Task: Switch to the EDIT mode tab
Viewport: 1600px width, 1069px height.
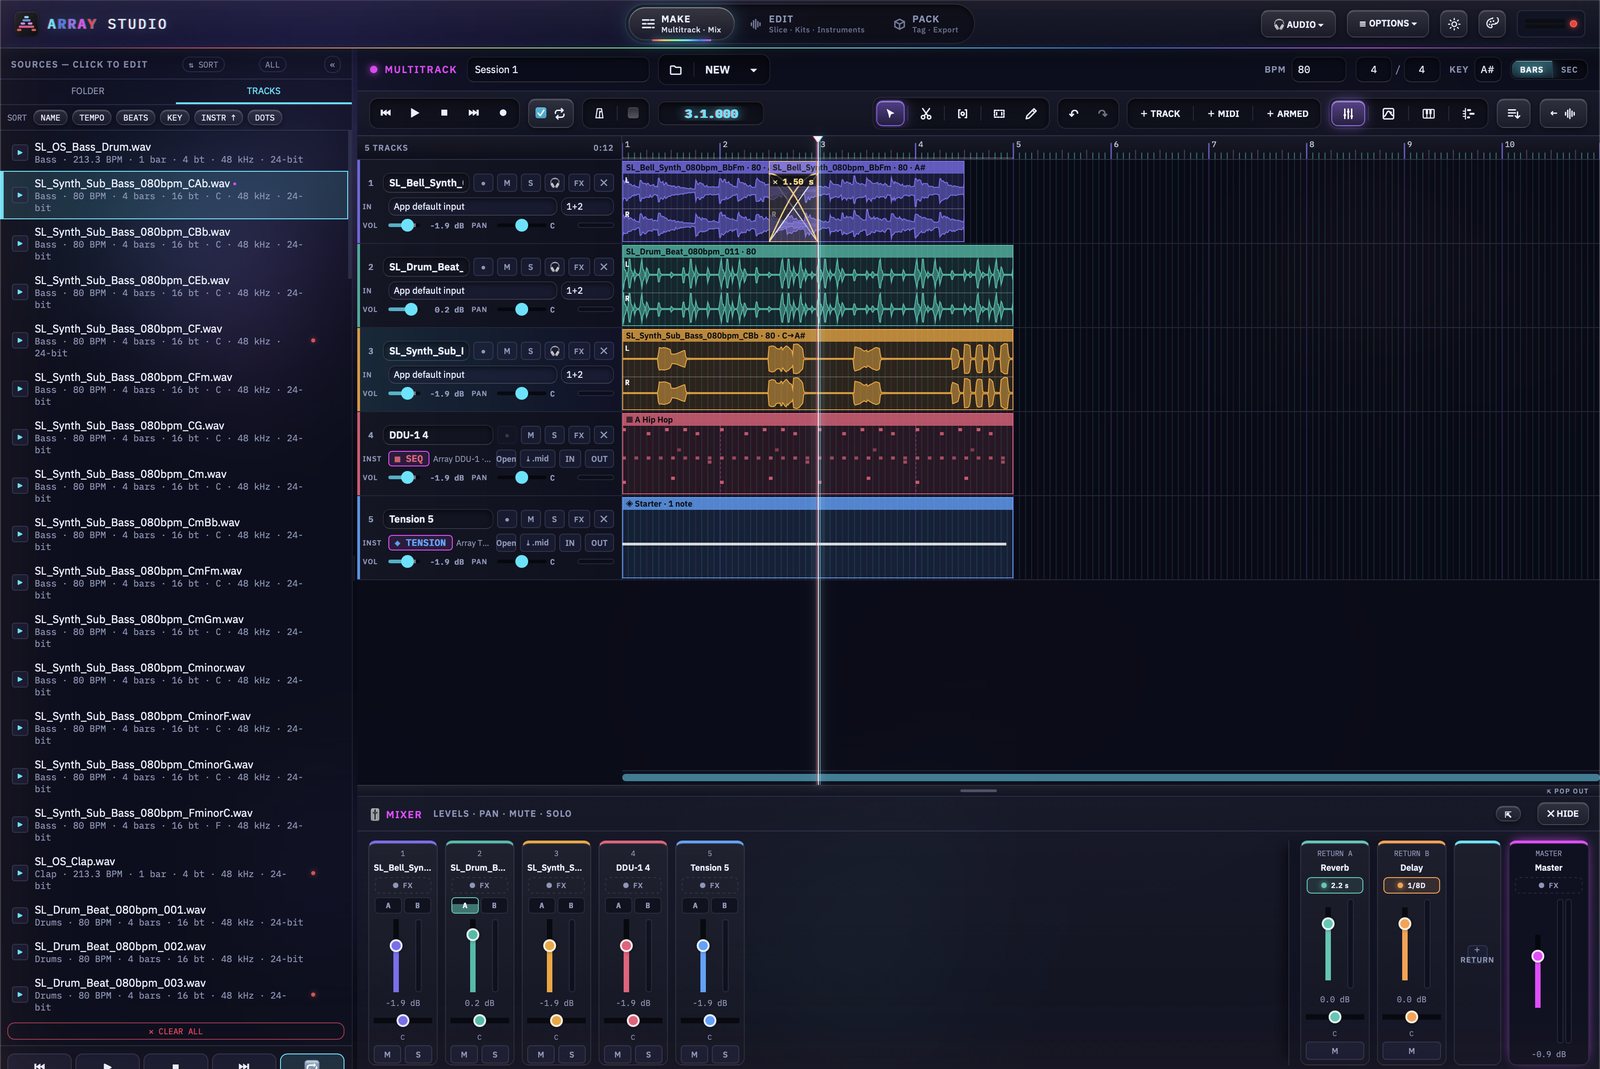Action: click(806, 24)
